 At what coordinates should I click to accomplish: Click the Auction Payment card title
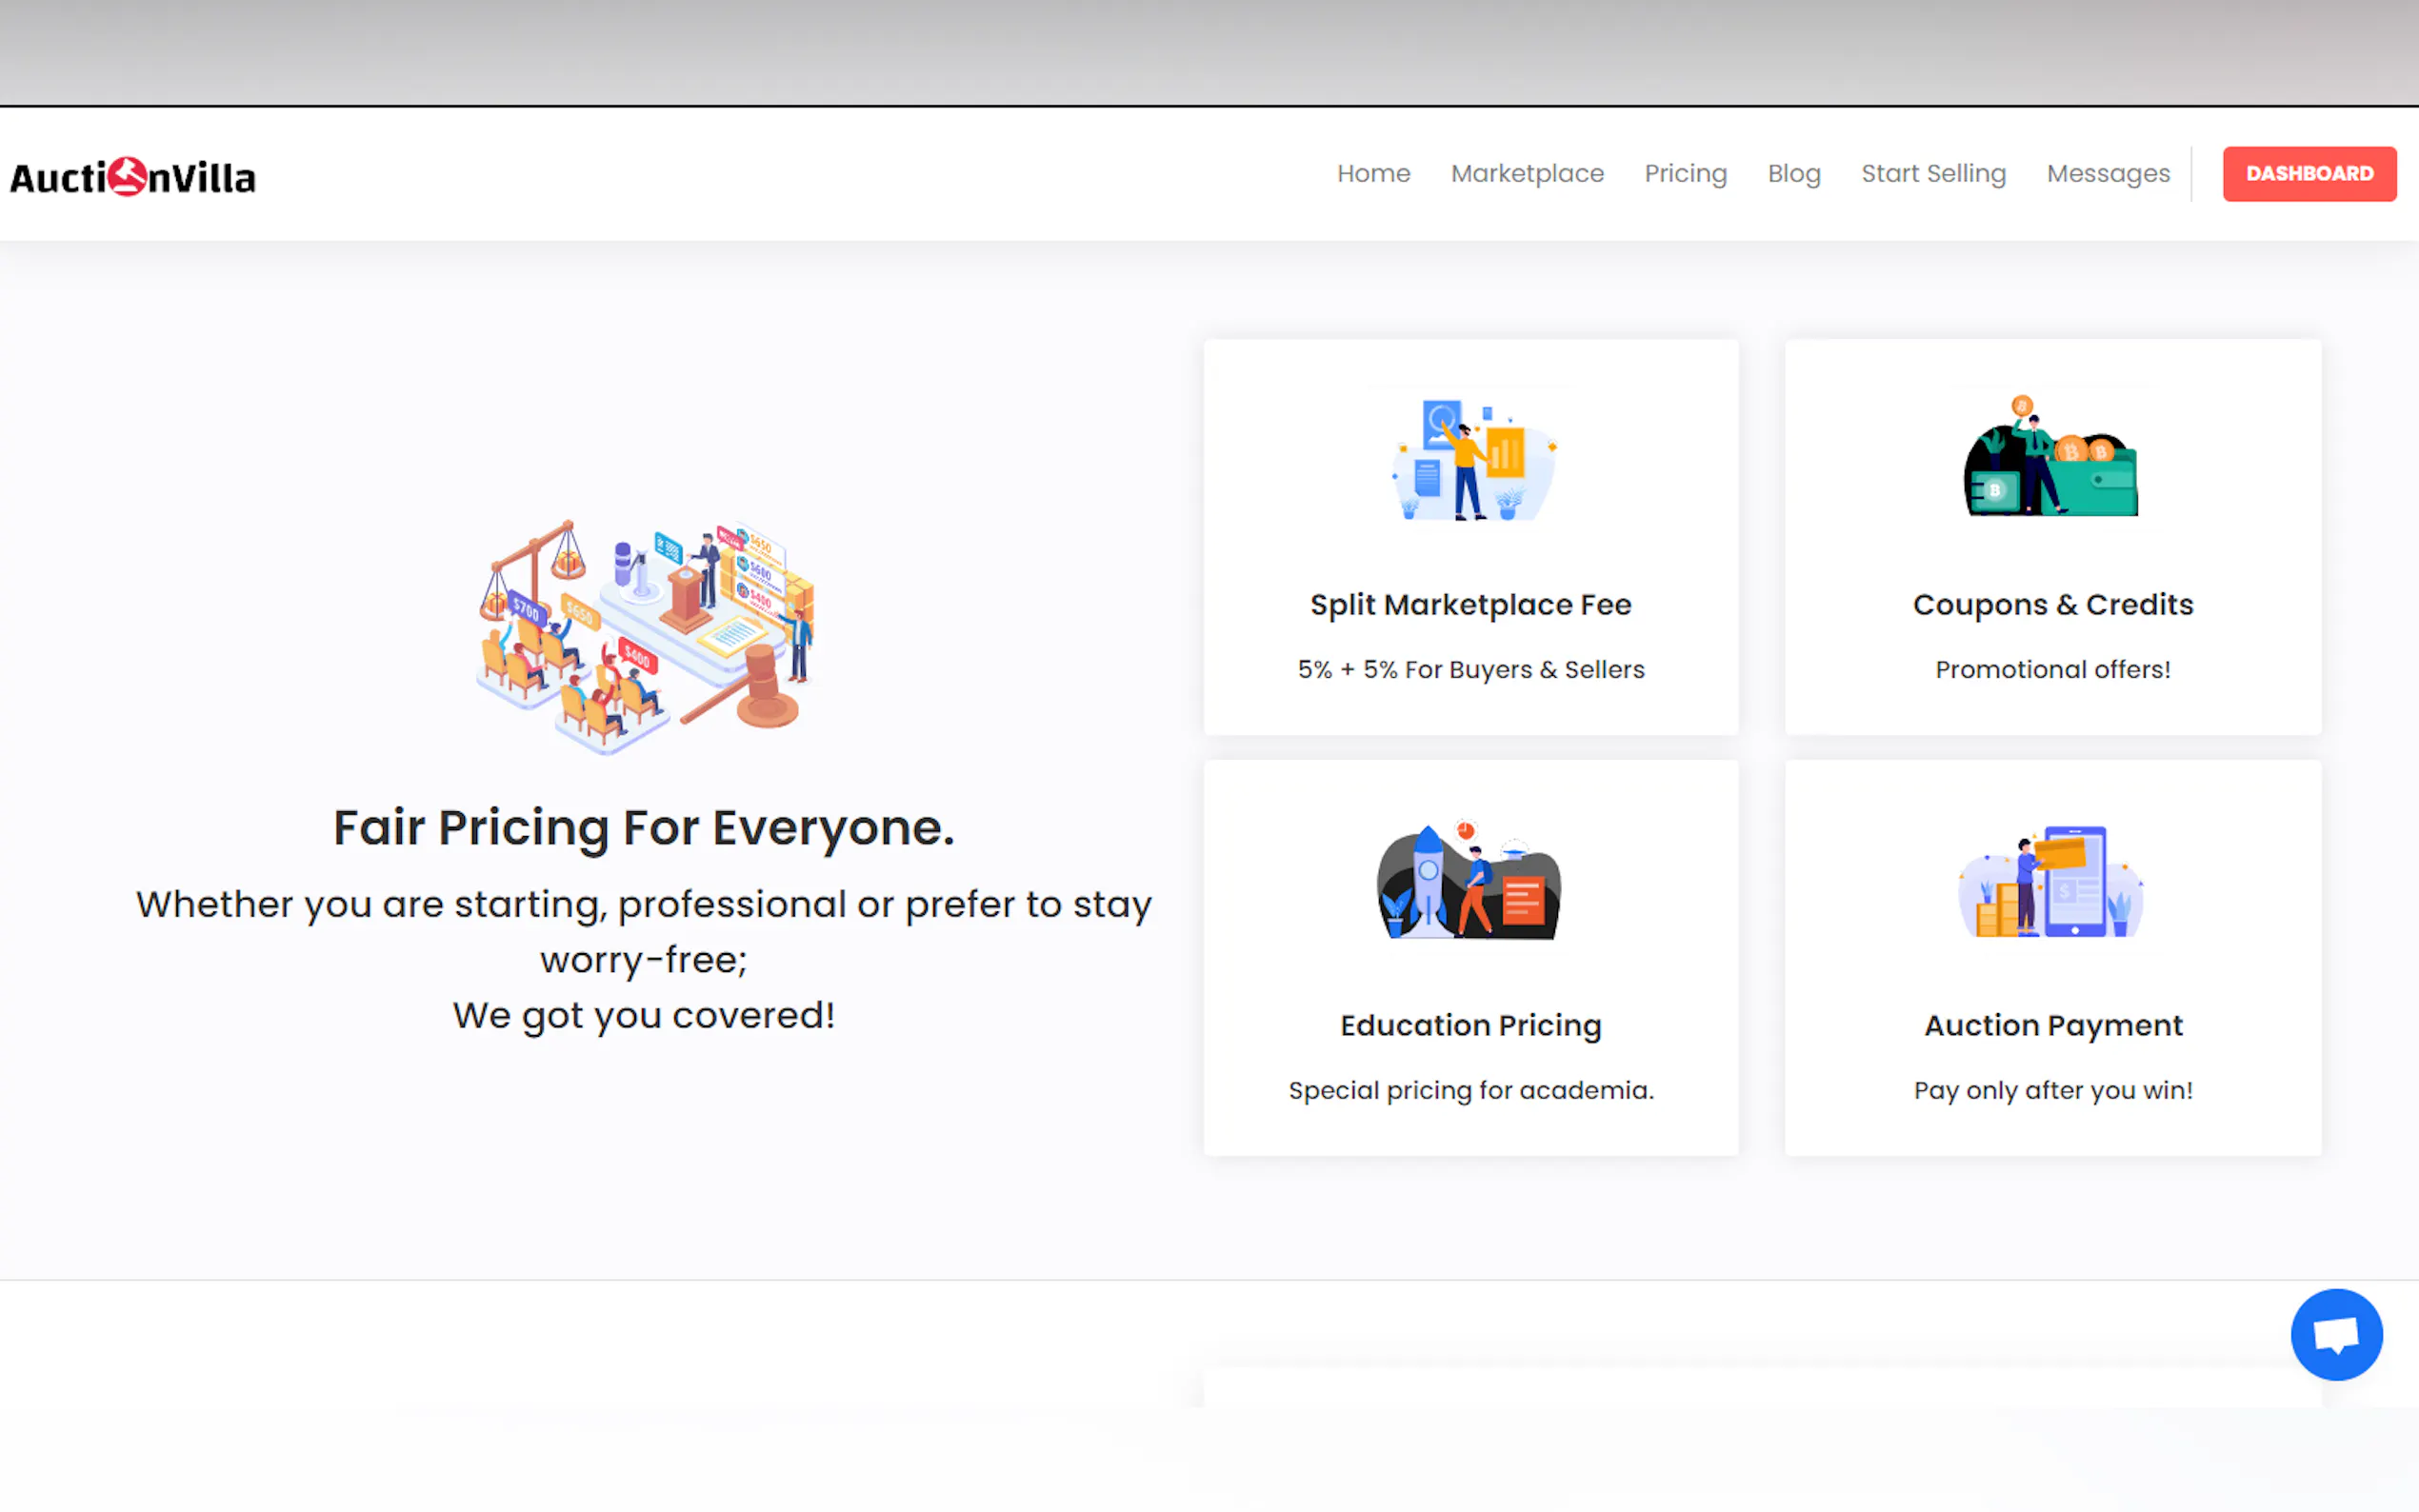coord(2052,1025)
